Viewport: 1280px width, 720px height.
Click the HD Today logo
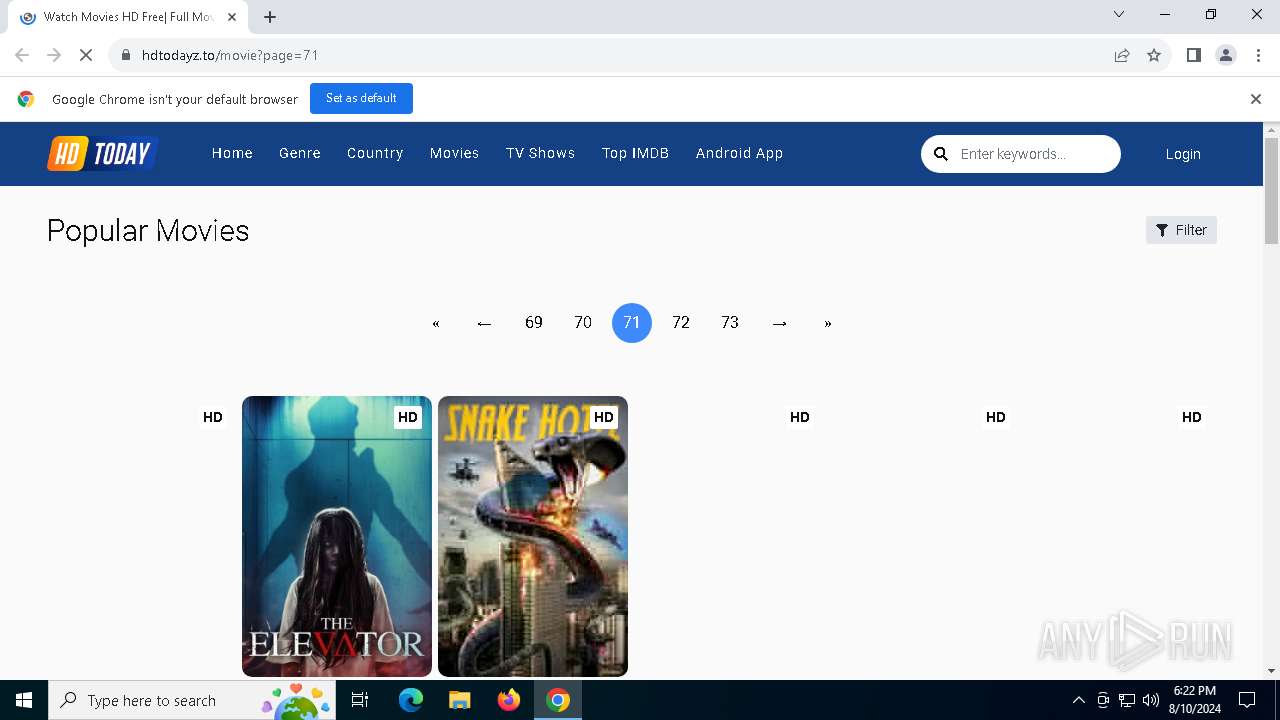102,153
